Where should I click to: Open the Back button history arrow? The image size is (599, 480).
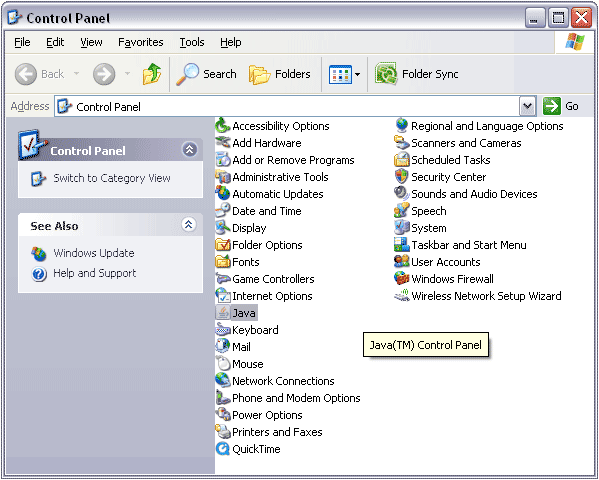click(x=76, y=74)
